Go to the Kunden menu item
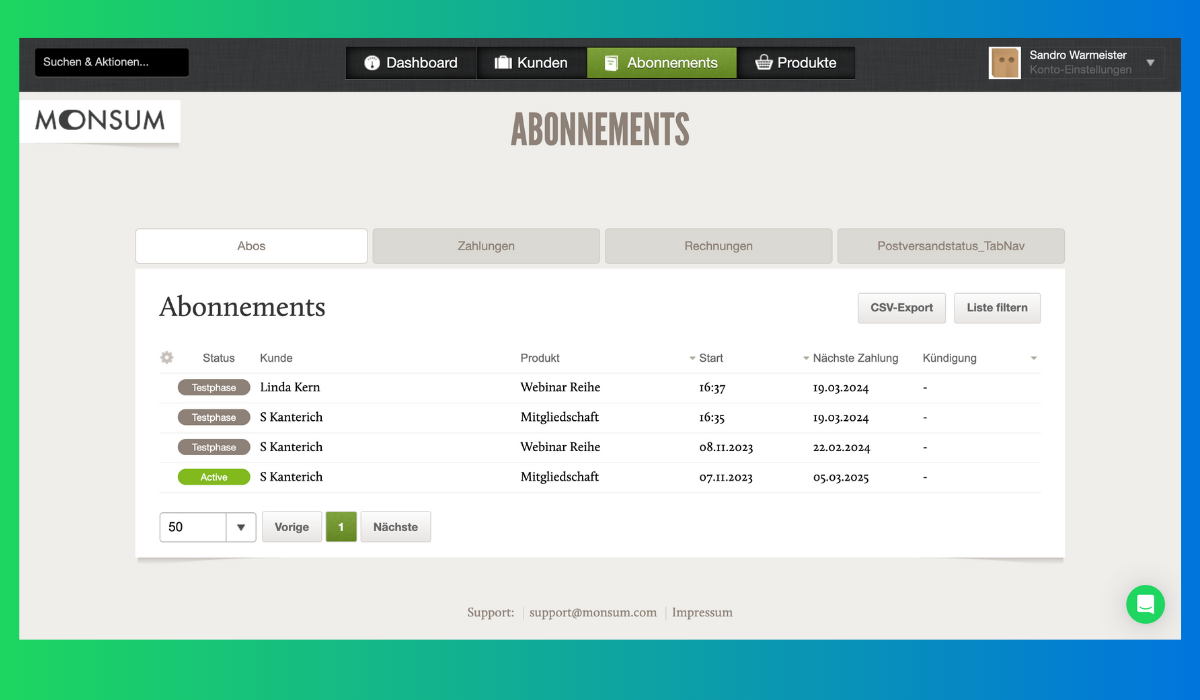 coord(531,62)
